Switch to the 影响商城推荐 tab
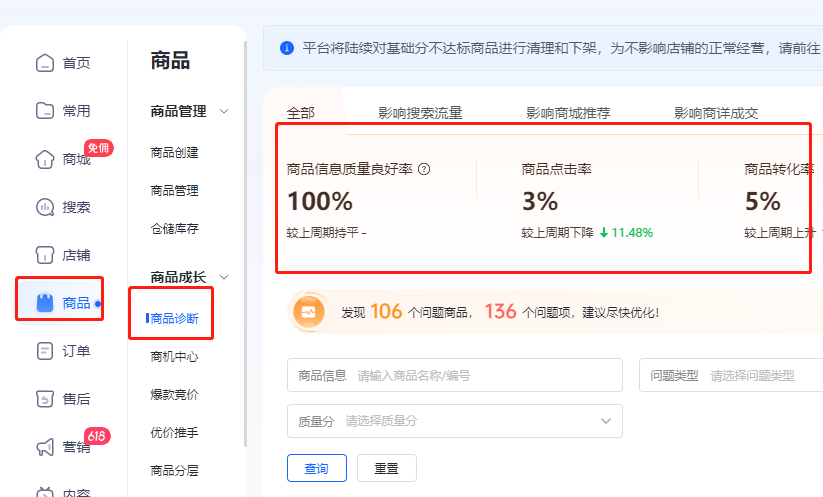823x497 pixels. (568, 113)
